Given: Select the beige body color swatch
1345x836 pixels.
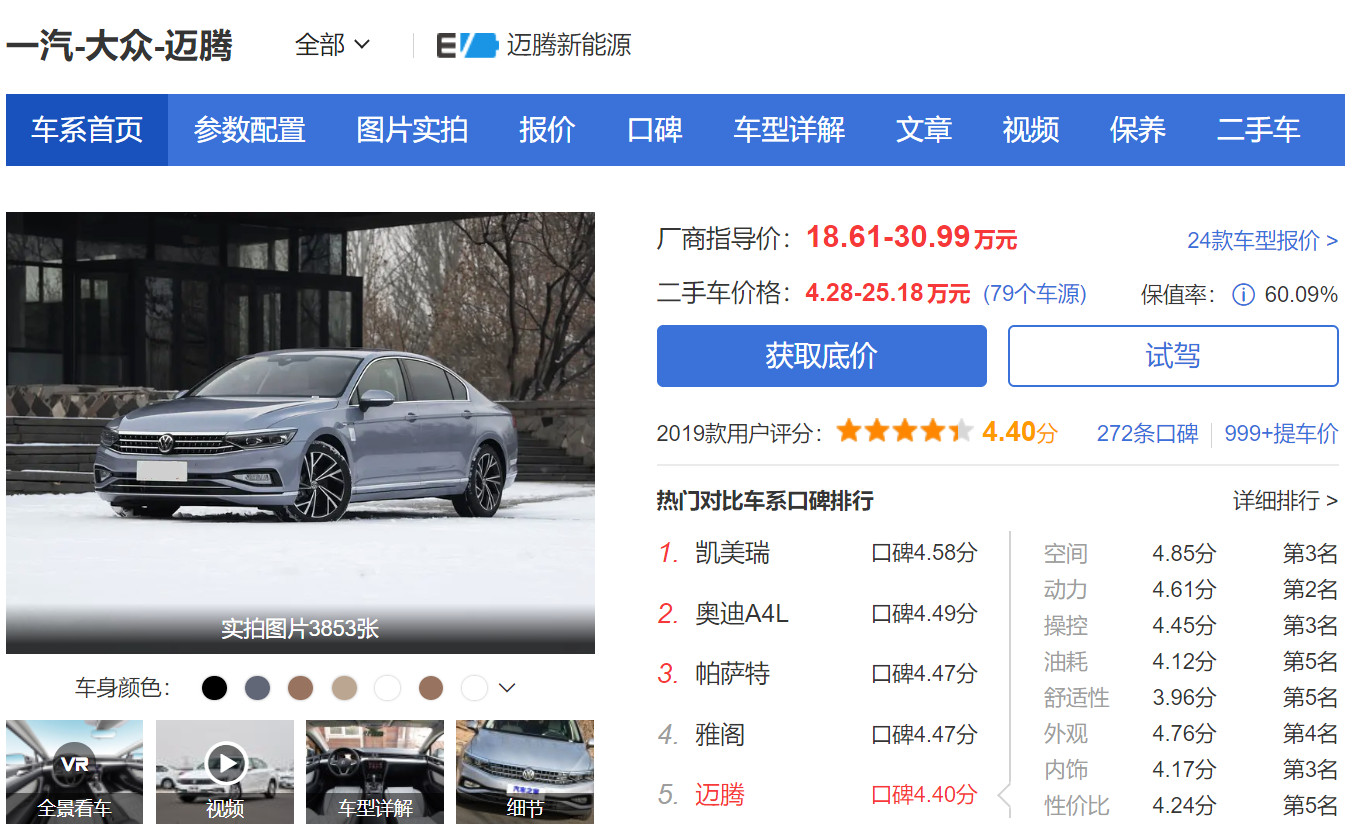Looking at the screenshot, I should [x=344, y=688].
